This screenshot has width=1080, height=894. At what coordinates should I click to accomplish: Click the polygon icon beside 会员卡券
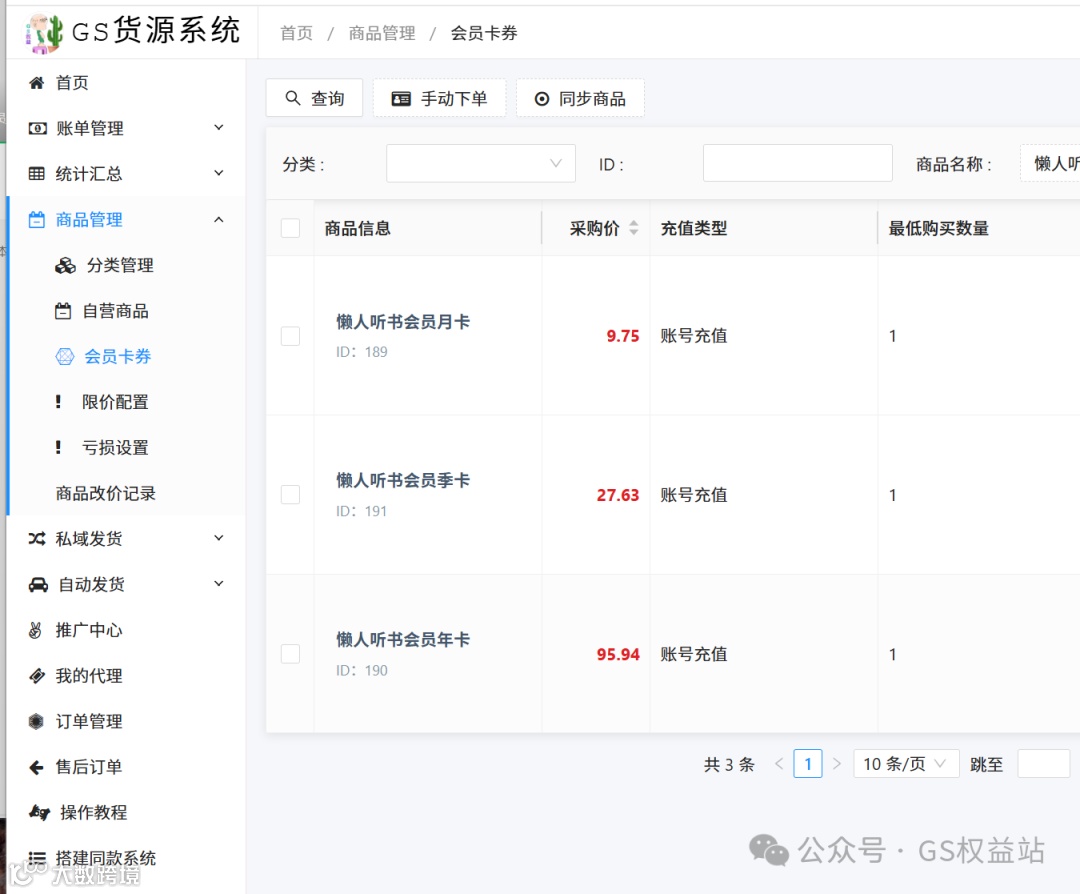(x=65, y=356)
